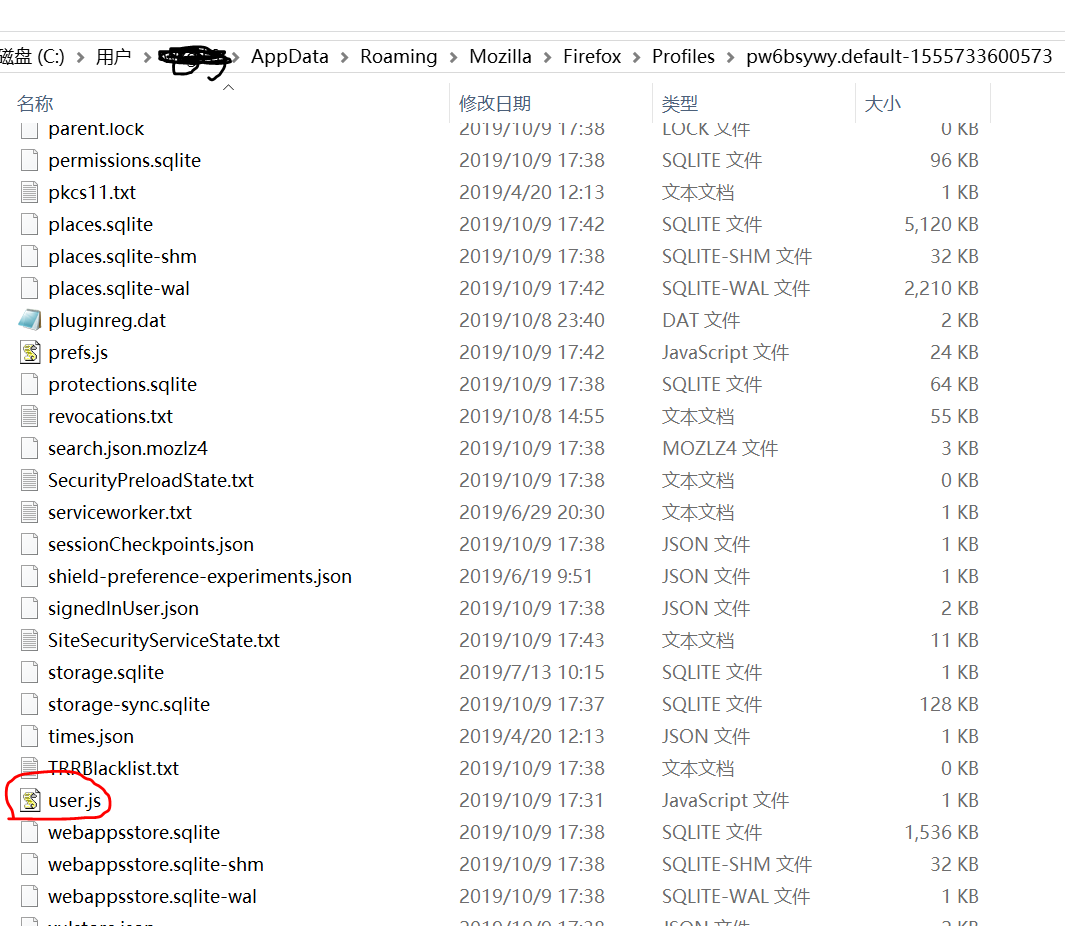The width and height of the screenshot is (1065, 926).
Task: Select the places.sqlite file name
Action: [101, 225]
